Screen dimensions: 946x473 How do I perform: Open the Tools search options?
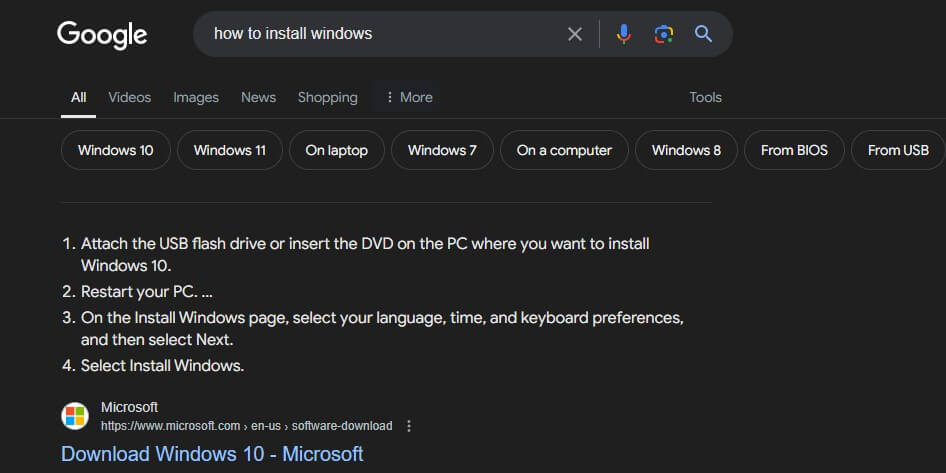(x=705, y=97)
